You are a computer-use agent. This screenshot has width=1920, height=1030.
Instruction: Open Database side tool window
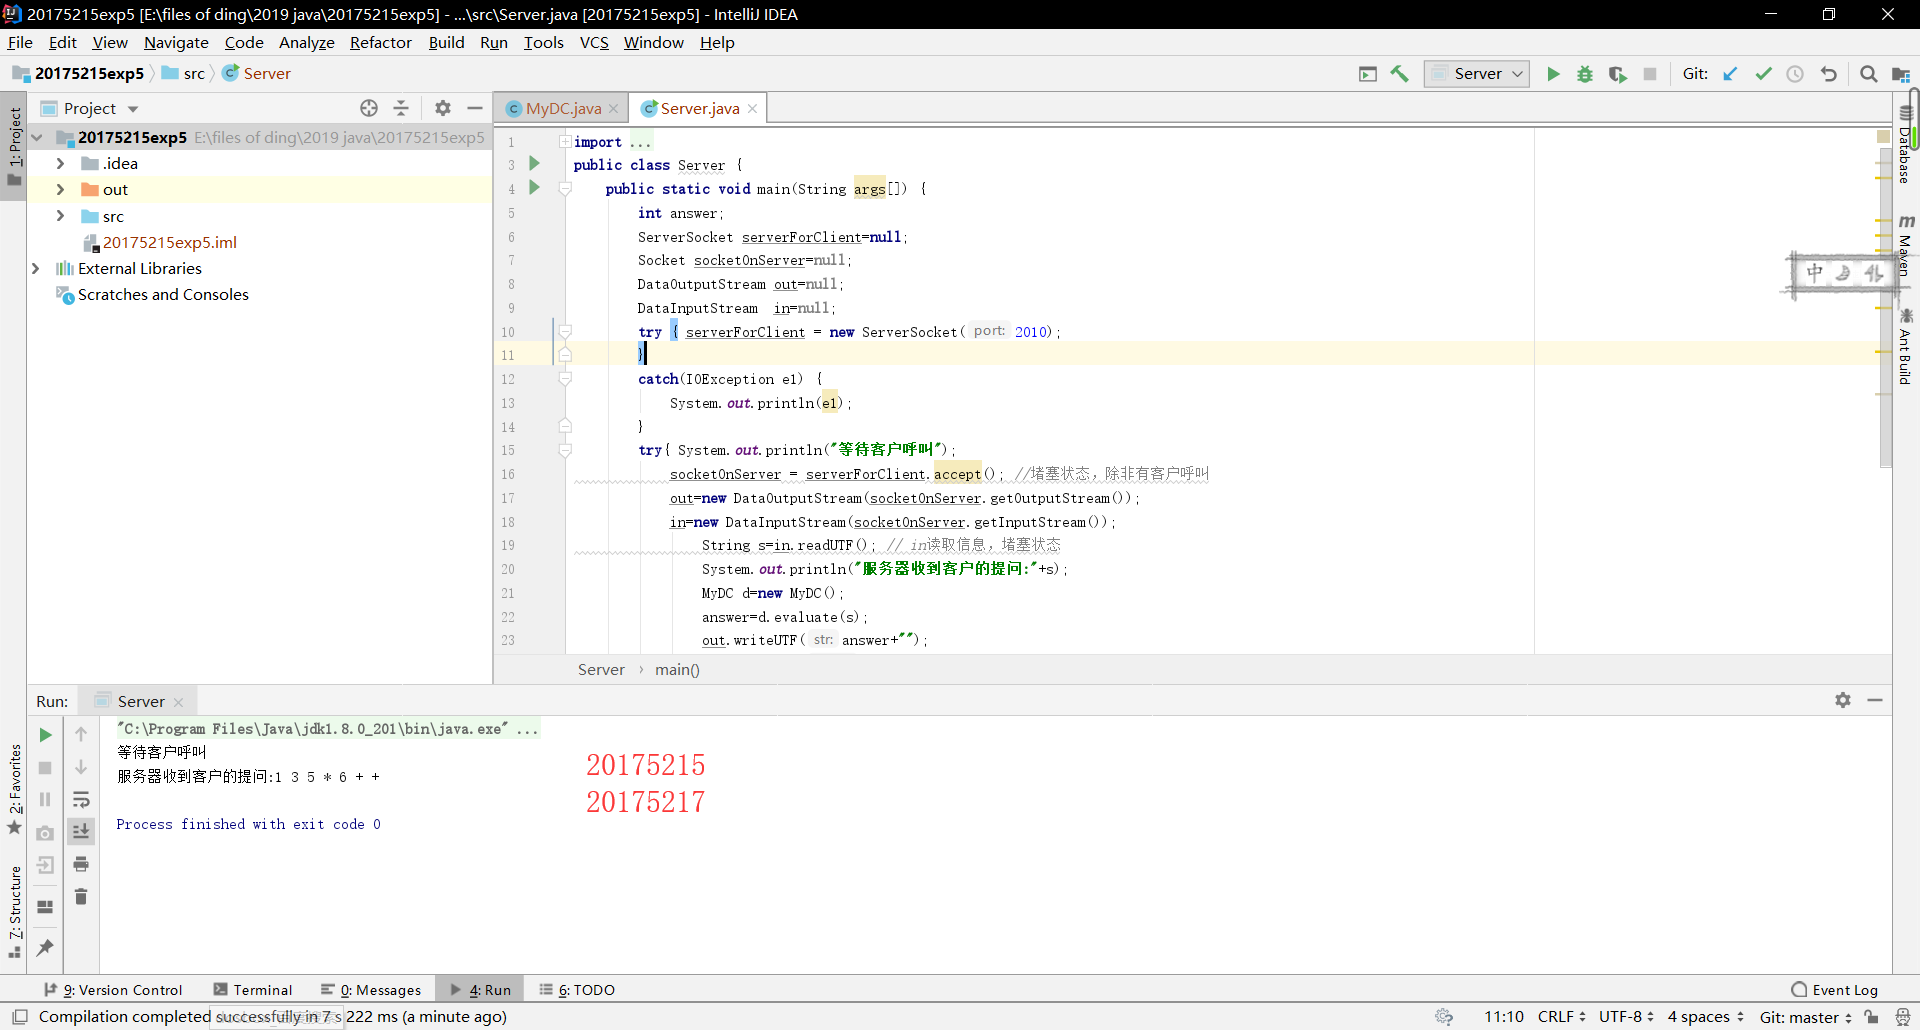point(1906,147)
